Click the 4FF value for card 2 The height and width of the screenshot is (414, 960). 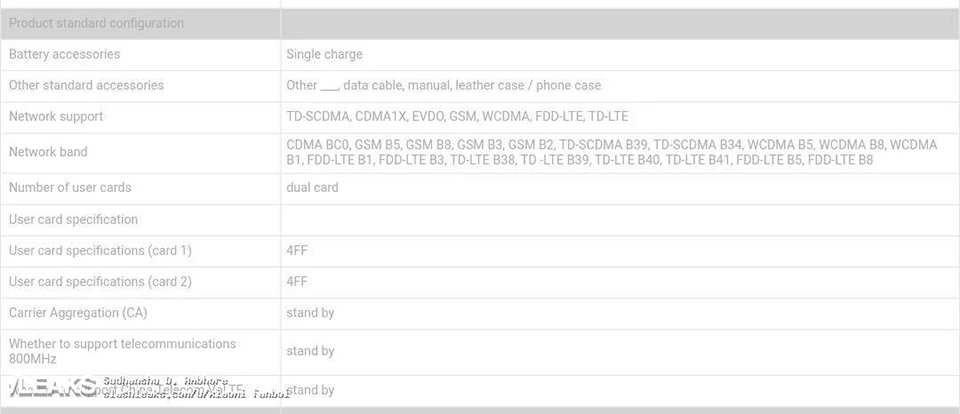297,282
